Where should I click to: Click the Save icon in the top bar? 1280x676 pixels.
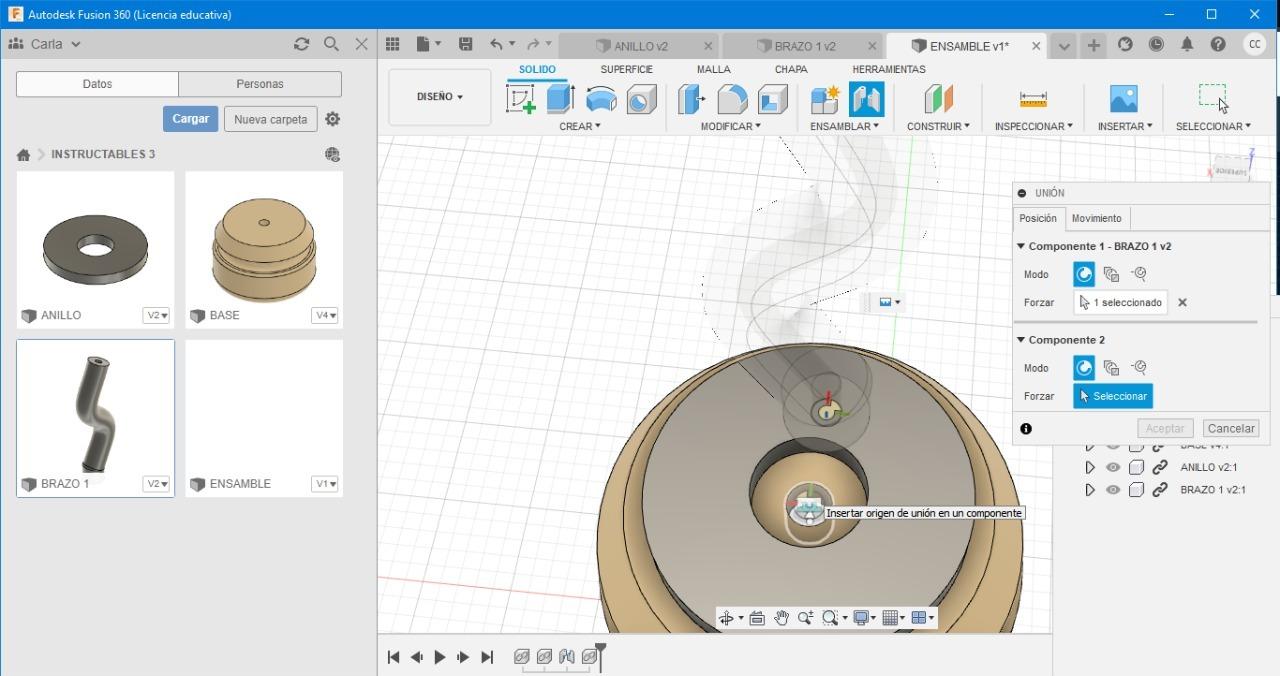point(465,44)
